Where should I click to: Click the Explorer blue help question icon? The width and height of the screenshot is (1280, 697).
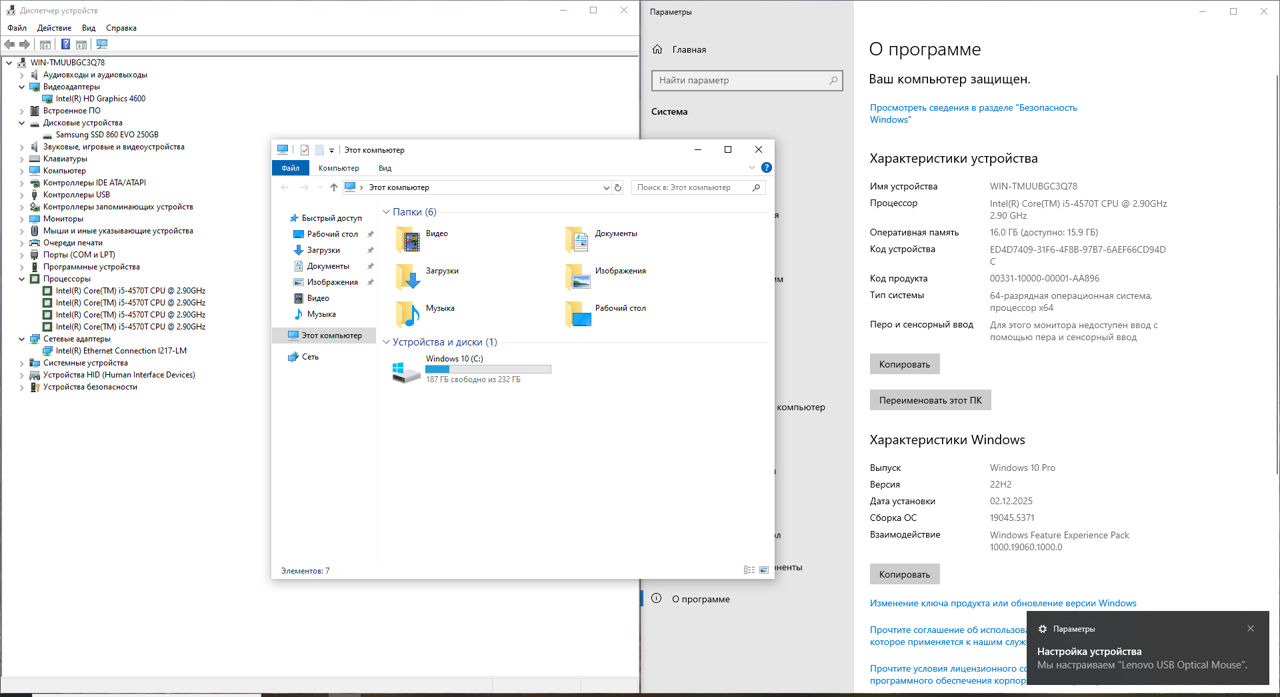click(x=766, y=168)
